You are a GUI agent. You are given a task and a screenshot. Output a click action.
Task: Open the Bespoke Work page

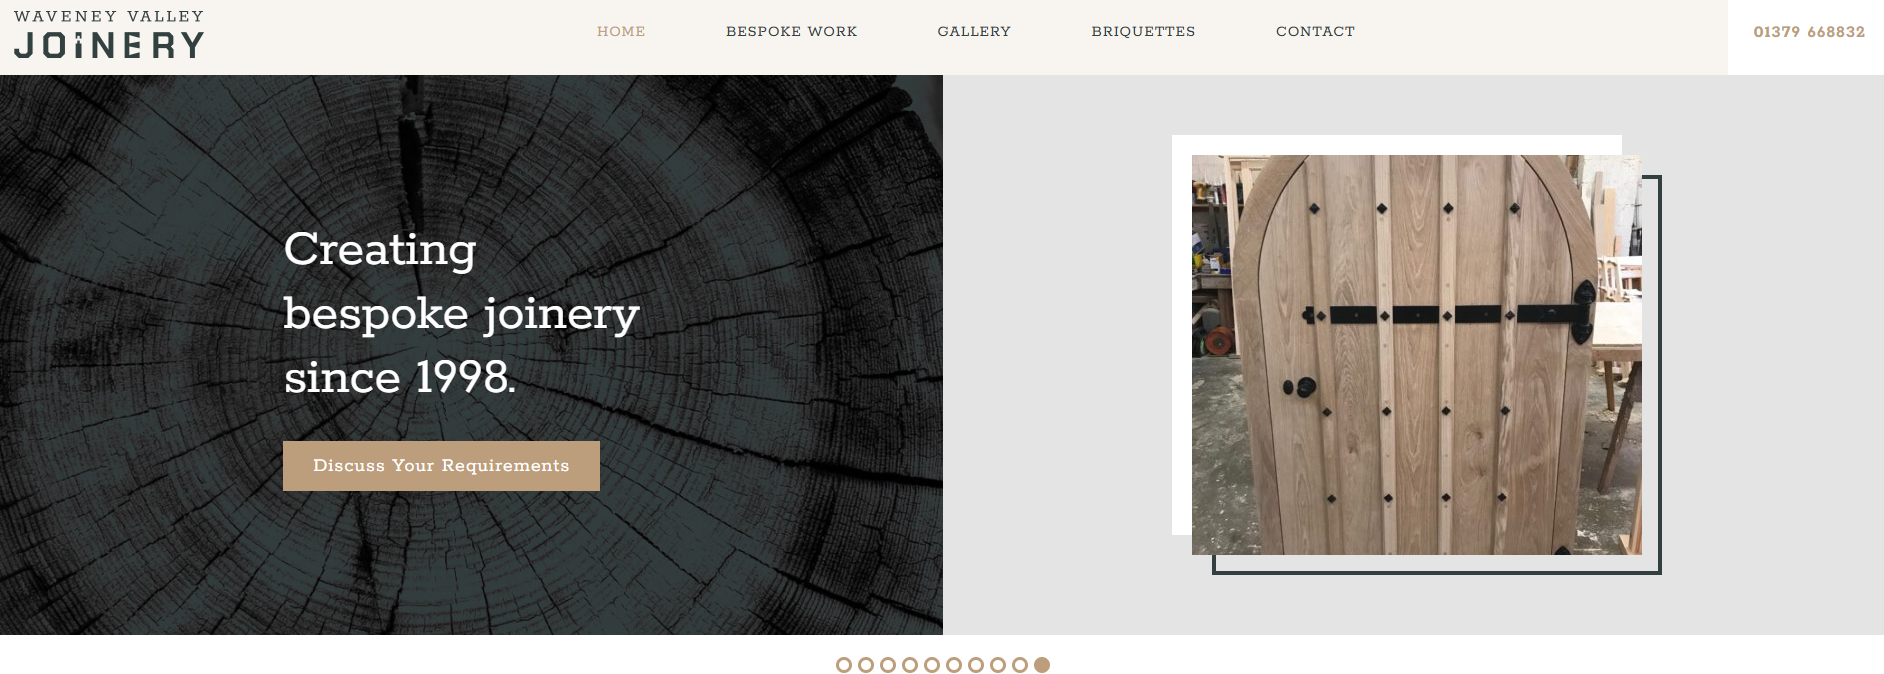point(791,31)
